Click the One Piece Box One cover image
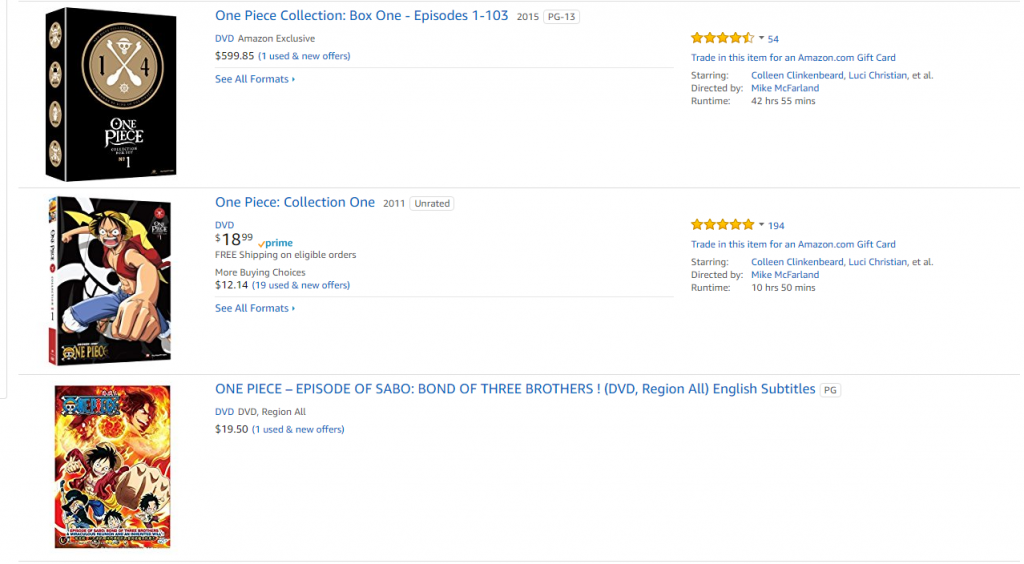1024x564 pixels. tap(111, 94)
